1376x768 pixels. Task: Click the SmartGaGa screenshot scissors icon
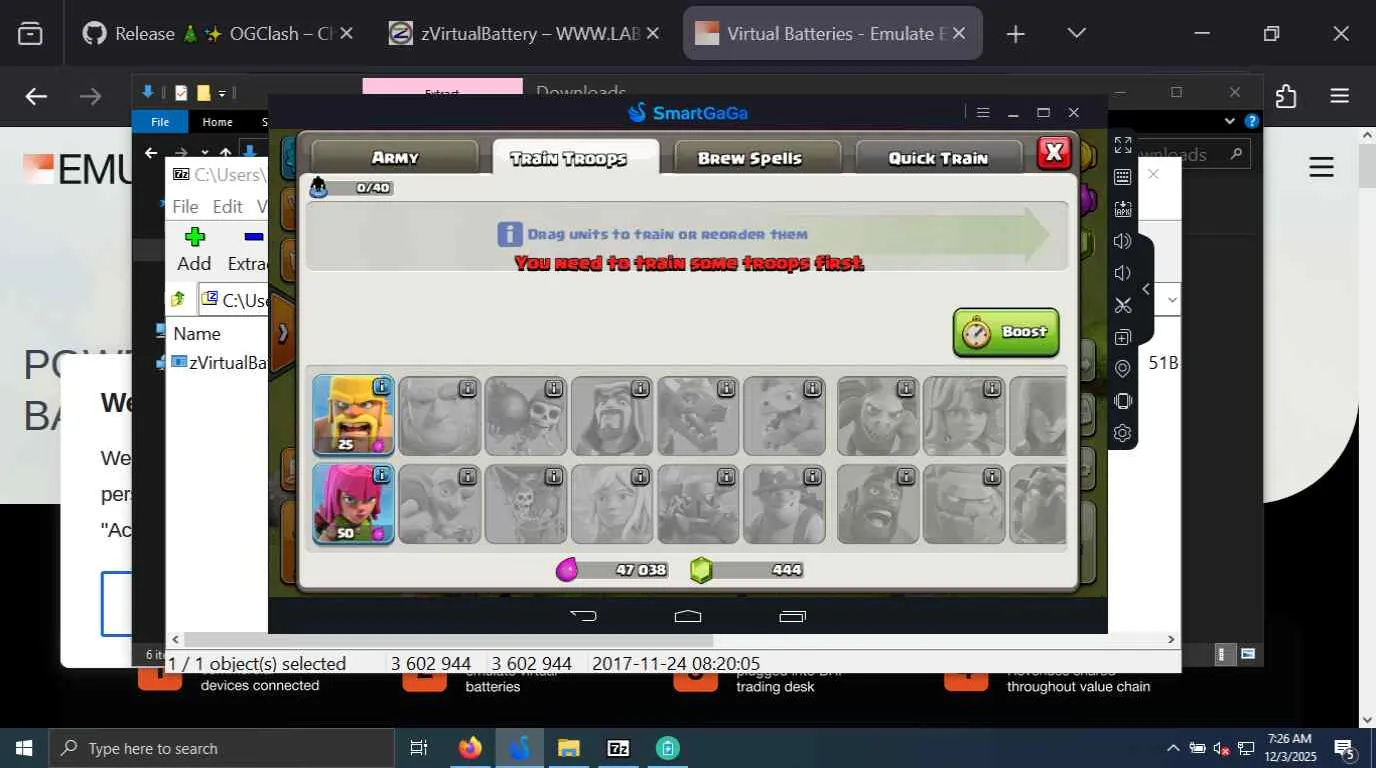click(x=1123, y=305)
